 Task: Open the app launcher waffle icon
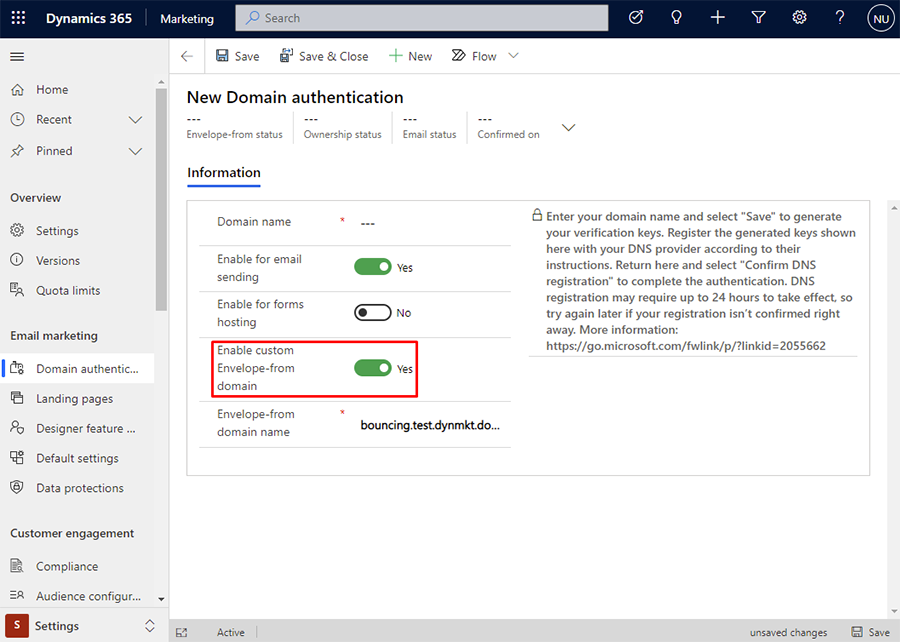tap(18, 18)
